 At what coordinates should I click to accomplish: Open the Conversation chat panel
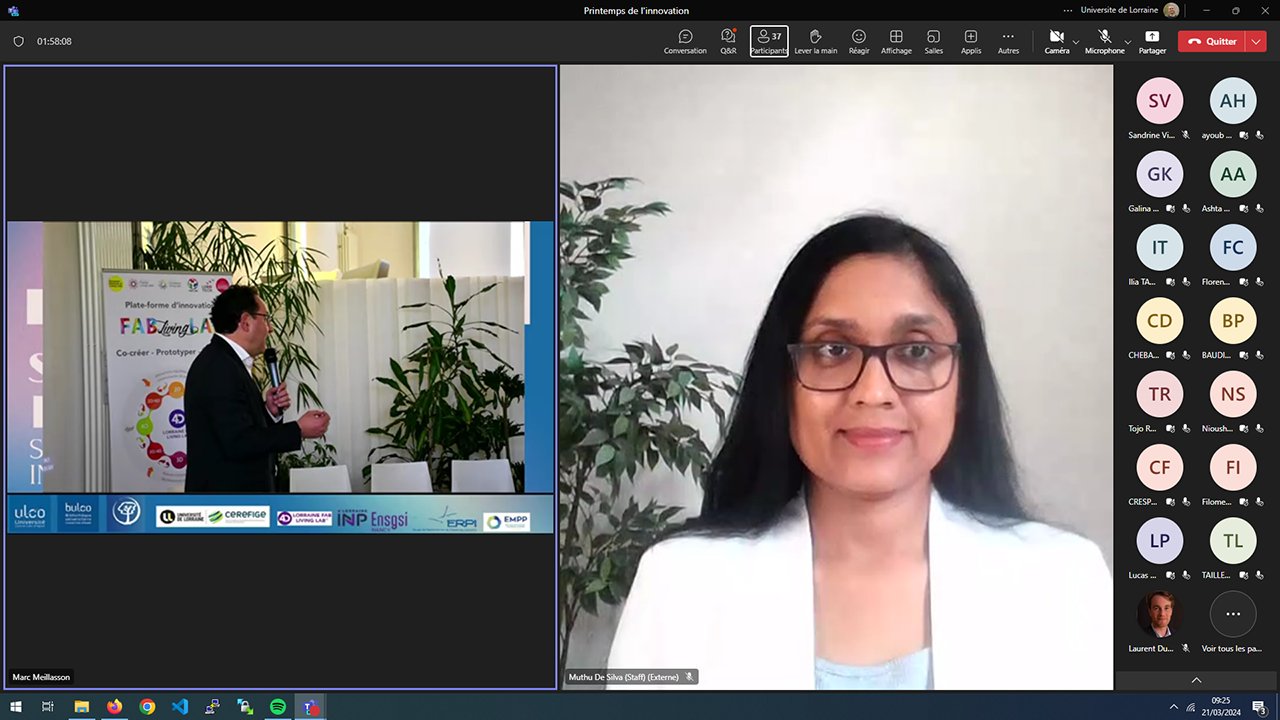pyautogui.click(x=685, y=41)
